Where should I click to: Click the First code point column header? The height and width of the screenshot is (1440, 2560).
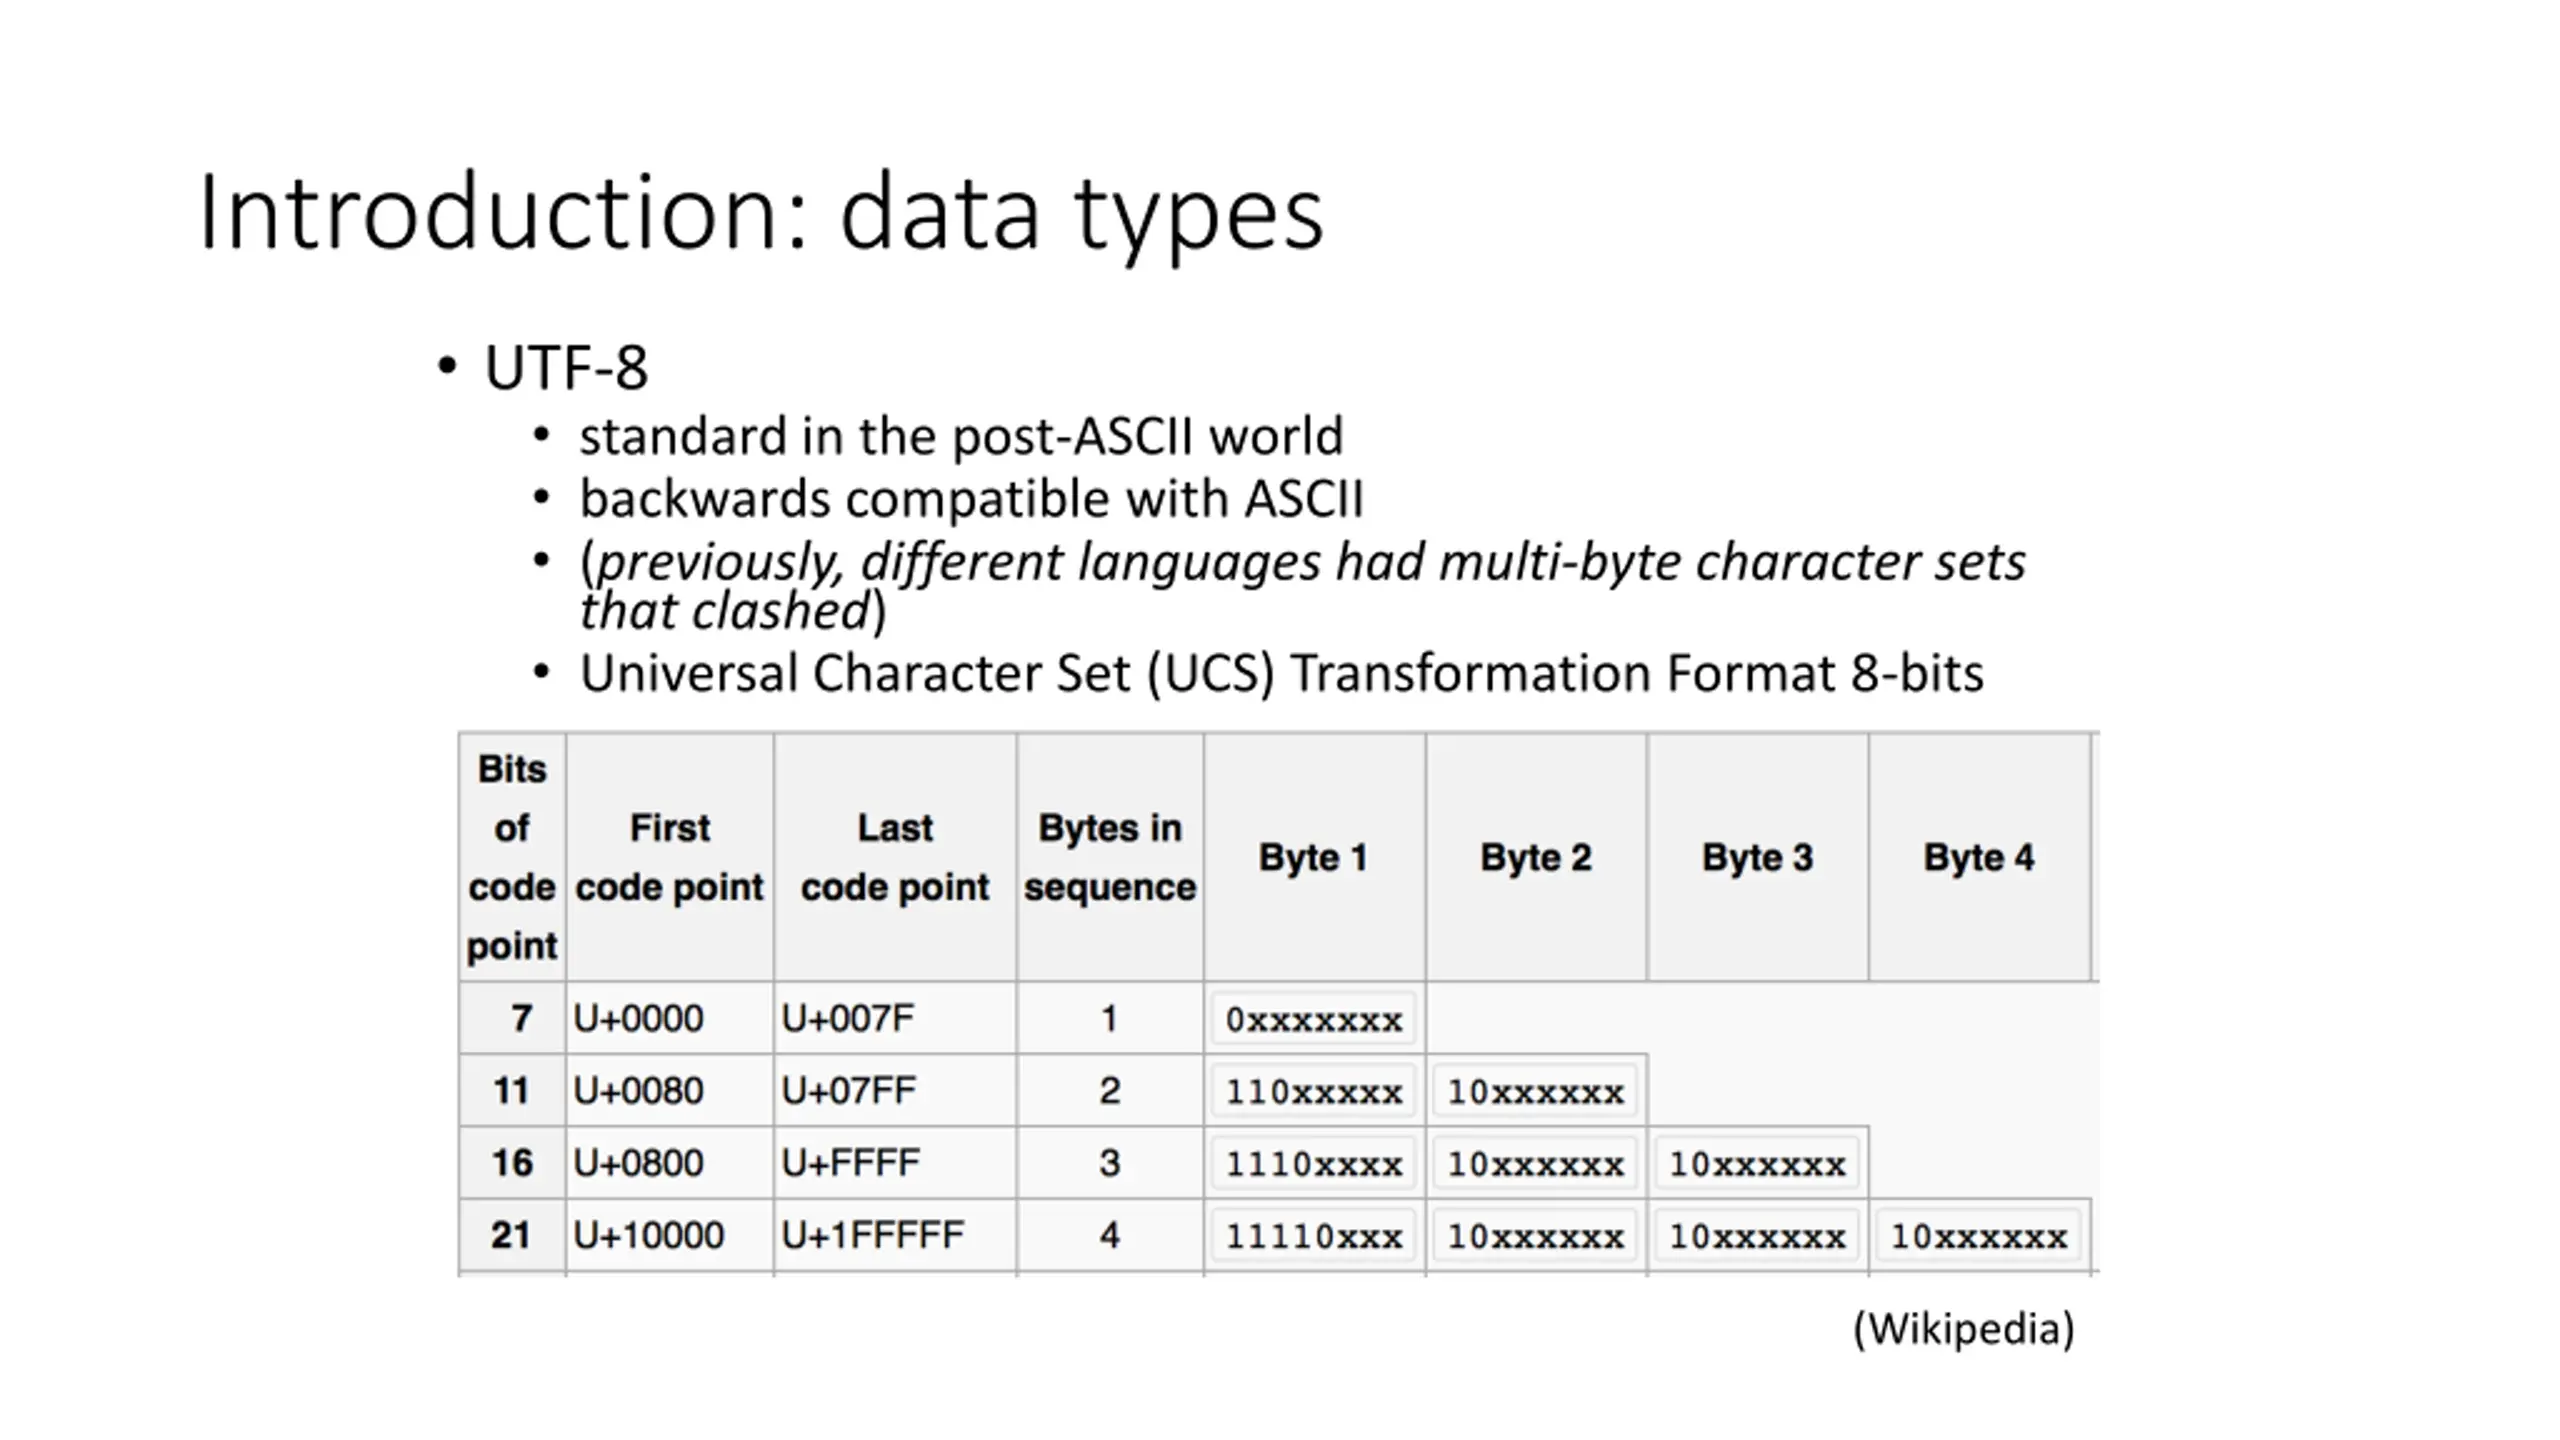click(669, 857)
